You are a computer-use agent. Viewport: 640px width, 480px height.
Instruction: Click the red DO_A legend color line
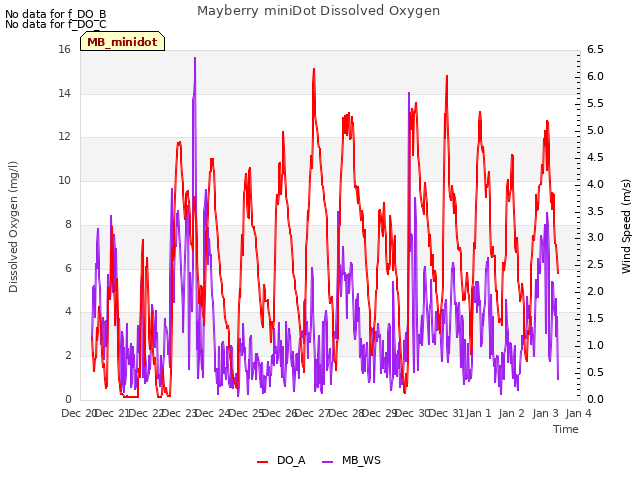[x=262, y=462]
